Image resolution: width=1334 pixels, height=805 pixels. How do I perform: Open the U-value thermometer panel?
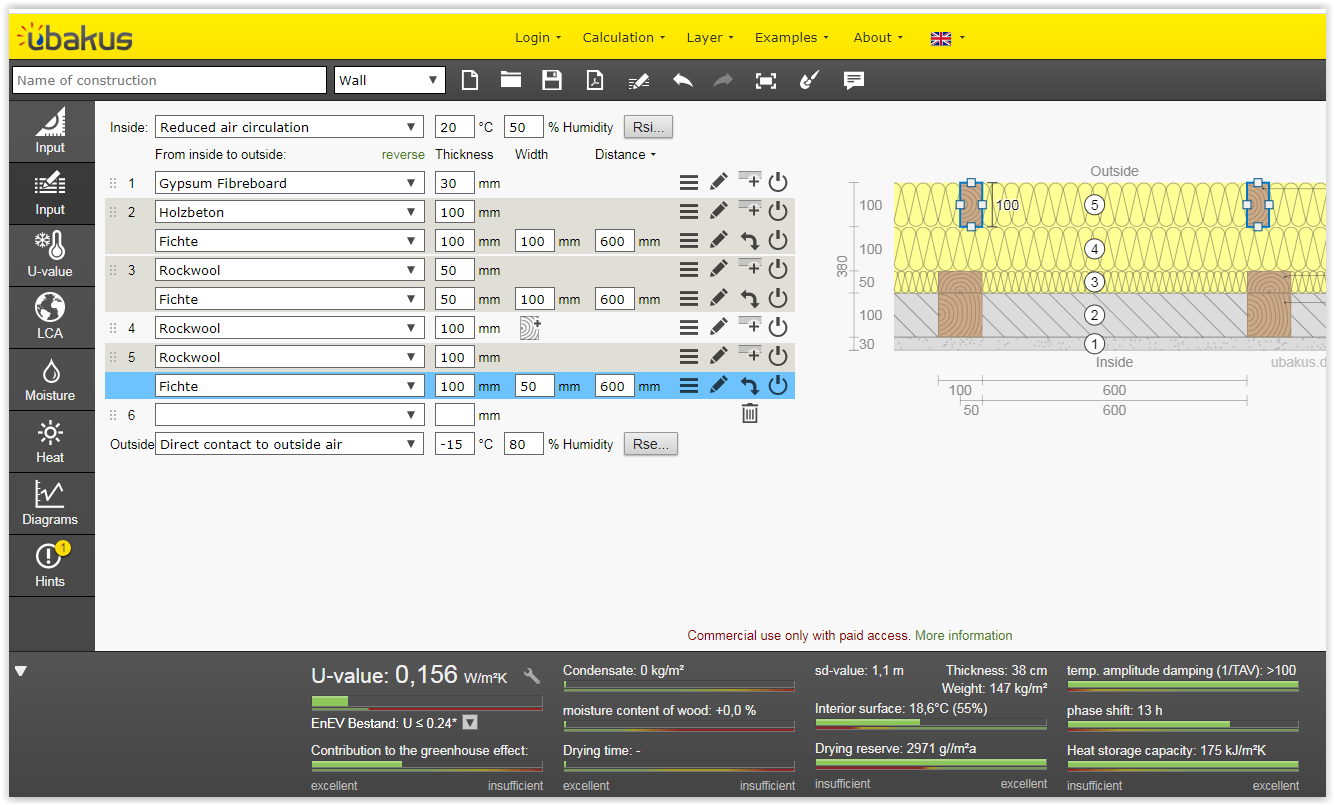(50, 255)
